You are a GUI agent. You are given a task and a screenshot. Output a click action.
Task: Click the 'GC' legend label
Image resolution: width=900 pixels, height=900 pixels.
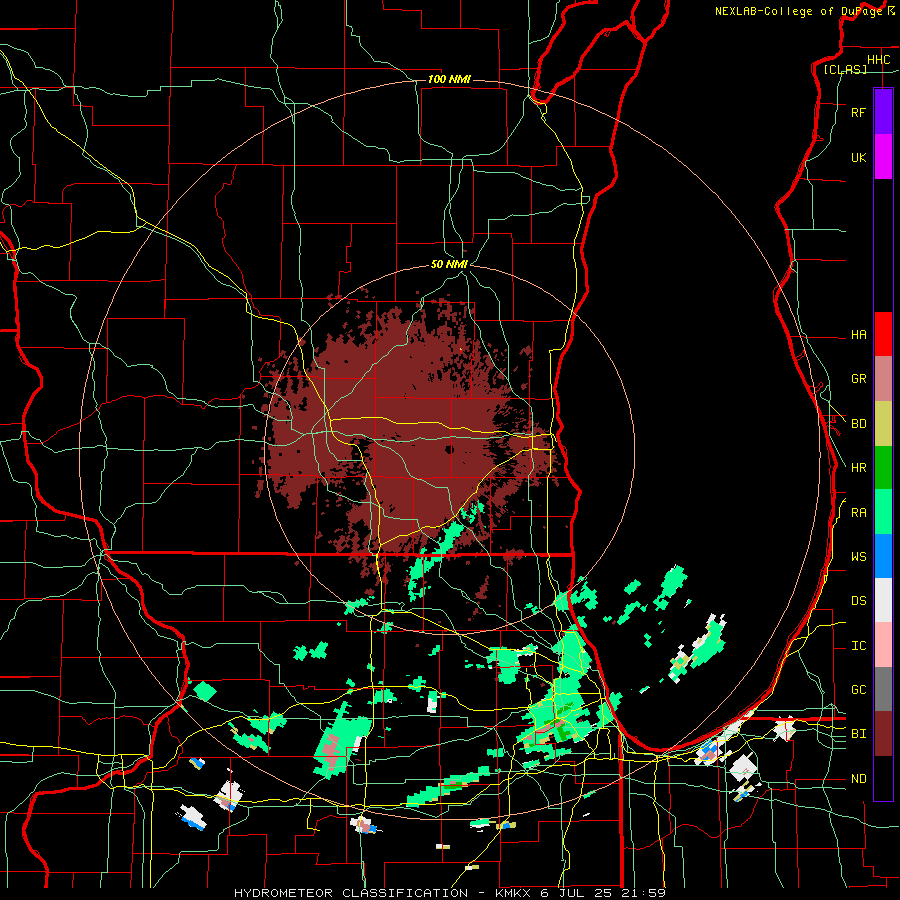858,690
